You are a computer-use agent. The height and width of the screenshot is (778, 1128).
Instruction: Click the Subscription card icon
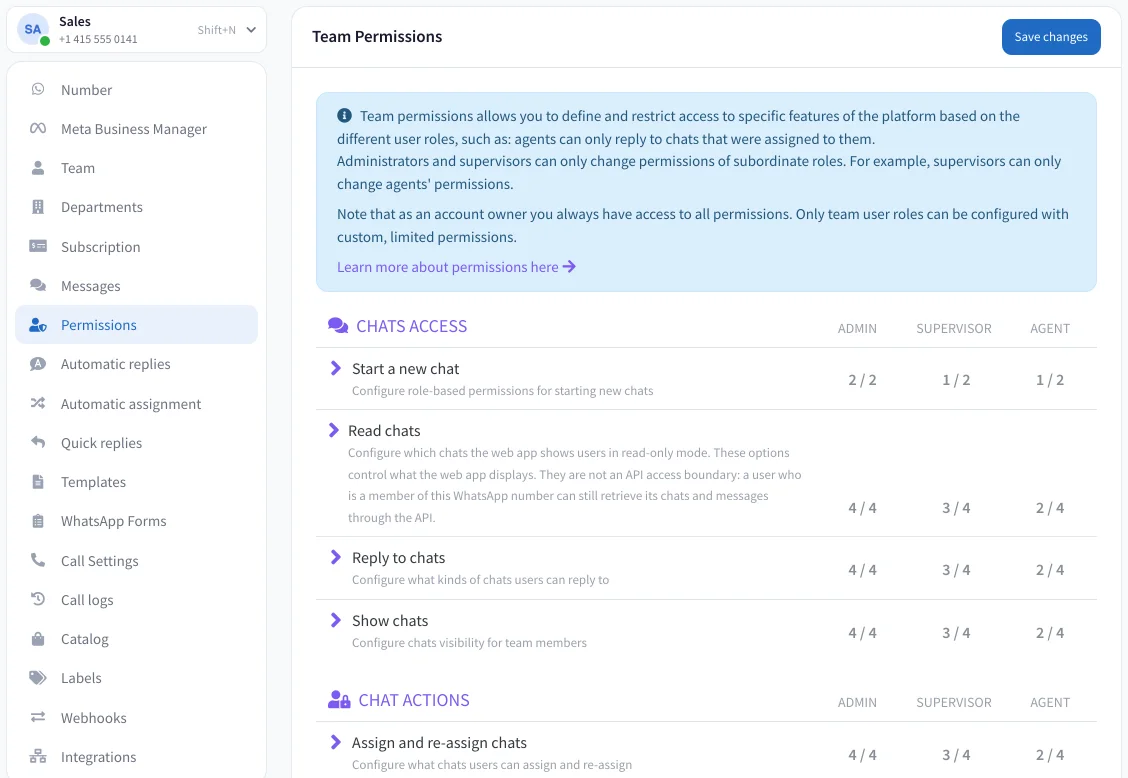coord(37,246)
